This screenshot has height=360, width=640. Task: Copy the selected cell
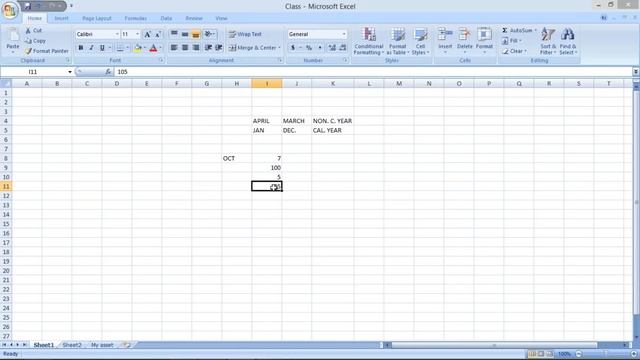tap(35, 41)
